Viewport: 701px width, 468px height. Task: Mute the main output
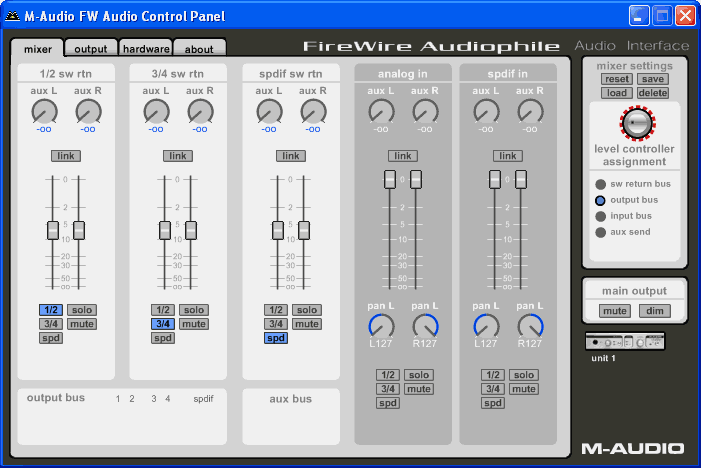[615, 311]
